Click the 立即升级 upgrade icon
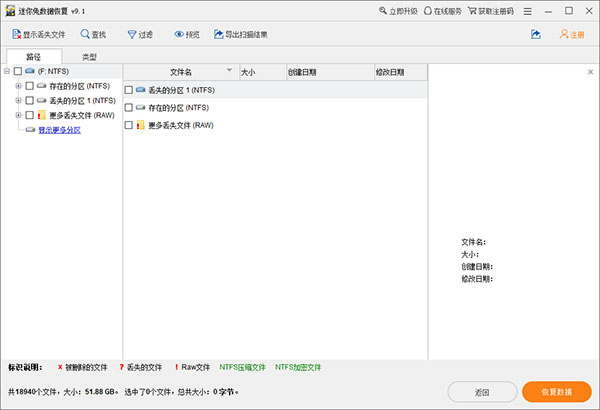This screenshot has height=410, width=600. pyautogui.click(x=386, y=11)
